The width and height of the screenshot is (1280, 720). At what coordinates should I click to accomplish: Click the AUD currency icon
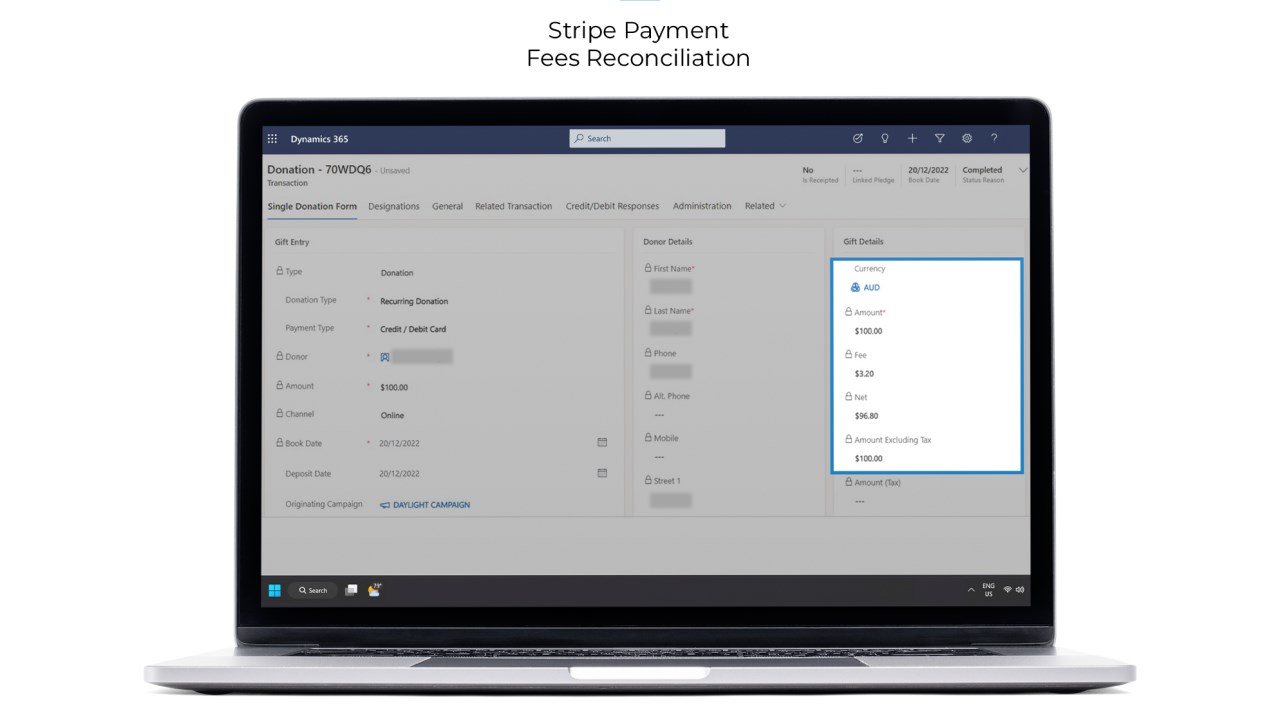coord(855,287)
